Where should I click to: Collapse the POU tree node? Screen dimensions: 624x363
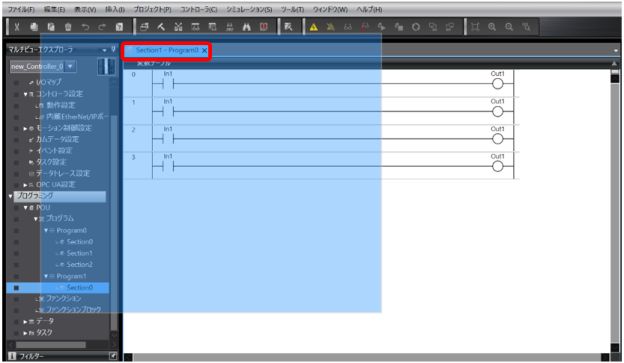click(25, 208)
